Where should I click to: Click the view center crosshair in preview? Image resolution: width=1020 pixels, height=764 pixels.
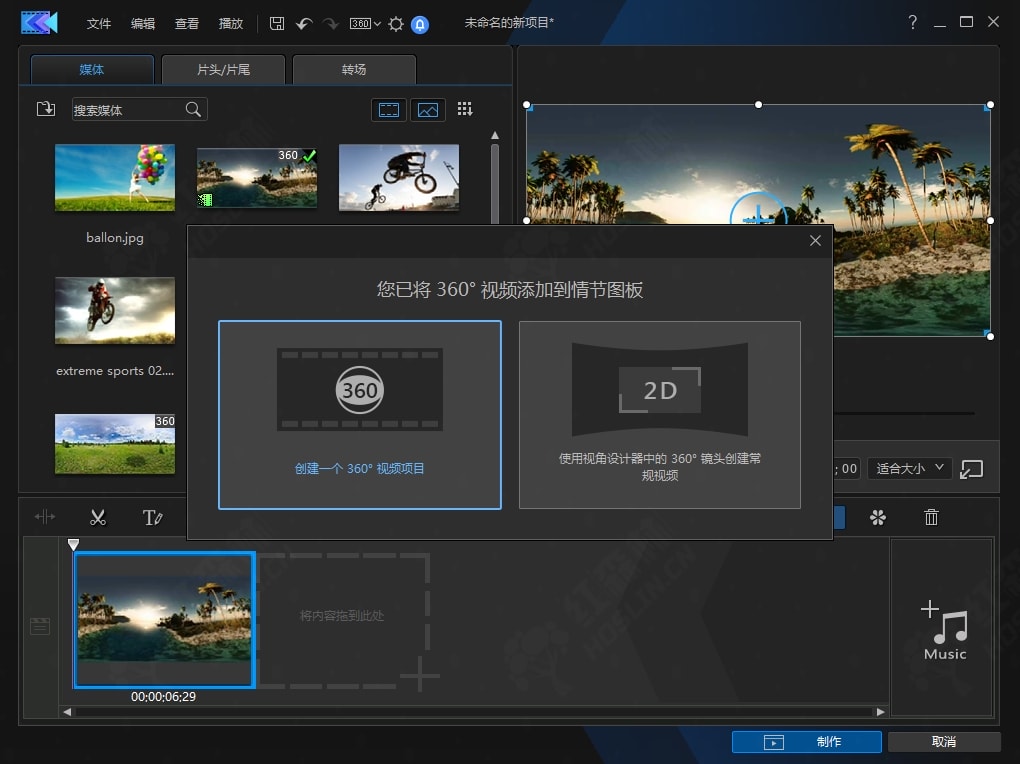click(x=758, y=211)
